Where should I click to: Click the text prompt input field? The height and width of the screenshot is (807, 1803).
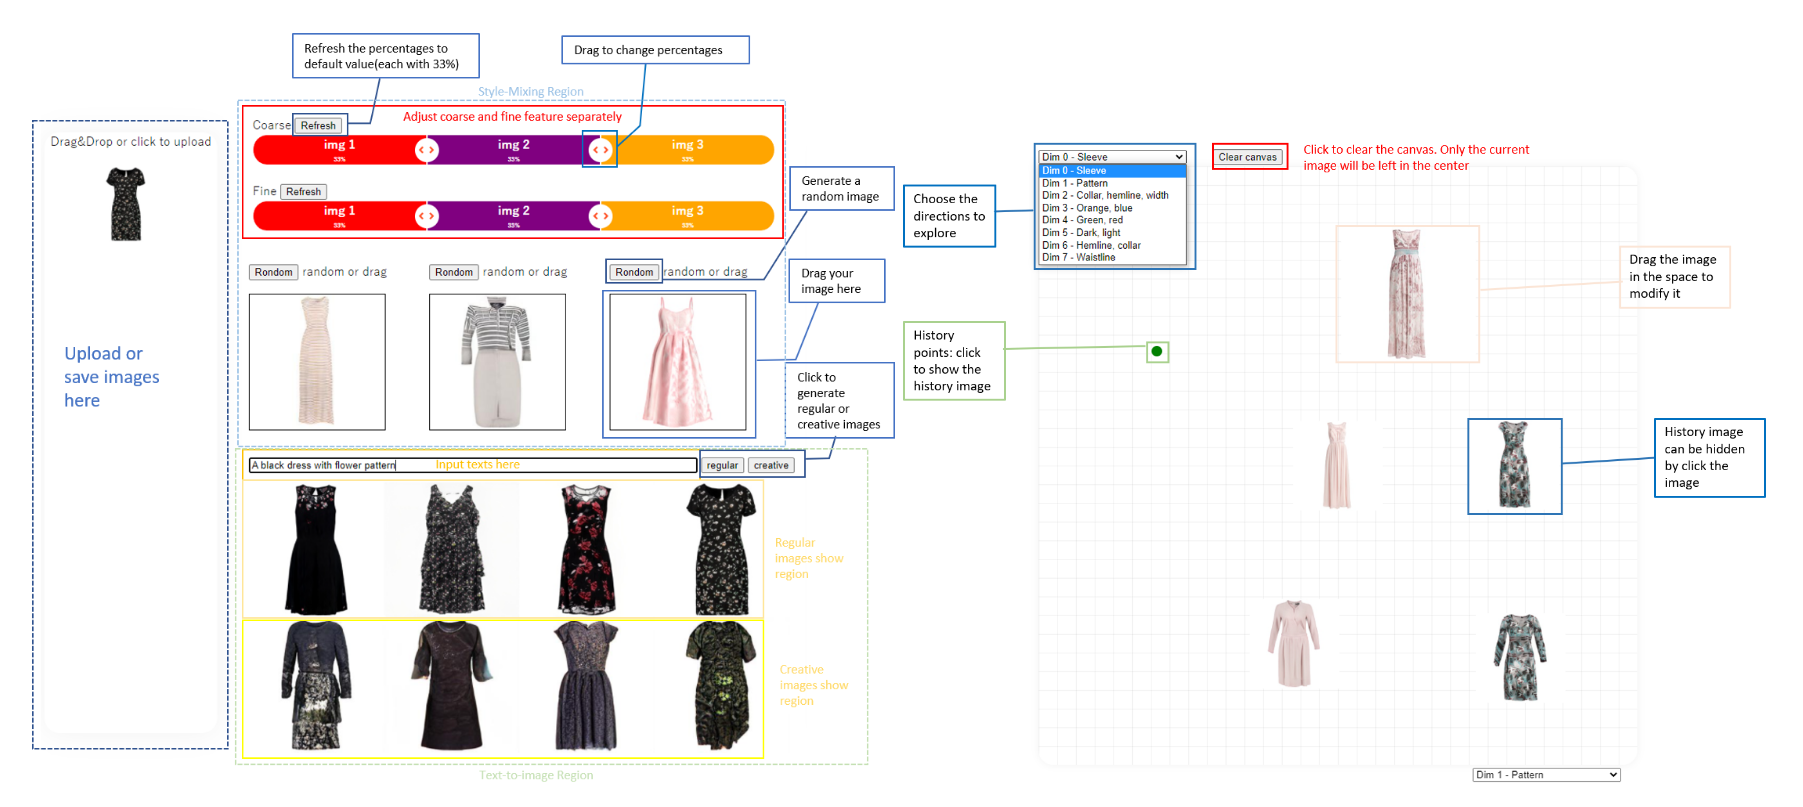coord(472,465)
